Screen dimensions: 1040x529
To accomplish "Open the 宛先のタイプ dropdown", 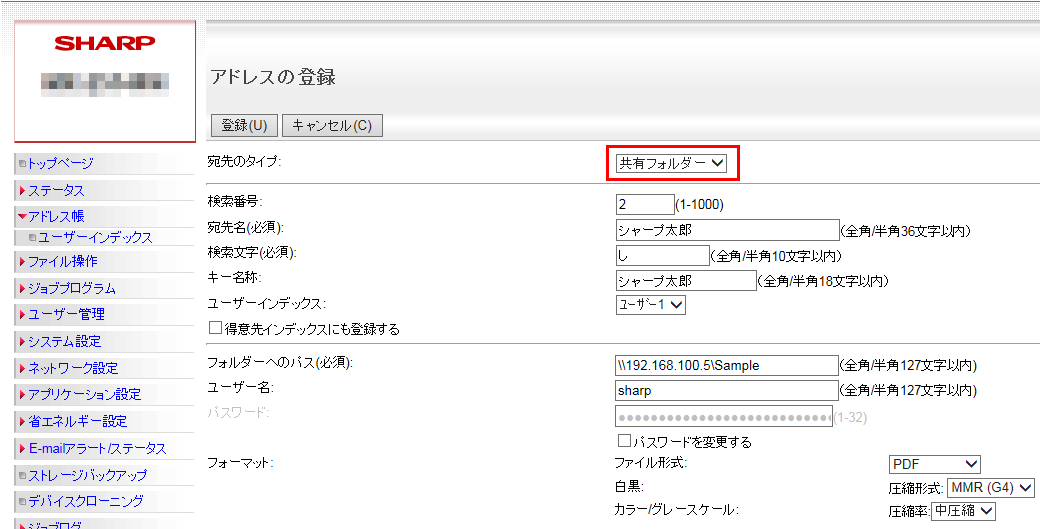I will [x=671, y=163].
